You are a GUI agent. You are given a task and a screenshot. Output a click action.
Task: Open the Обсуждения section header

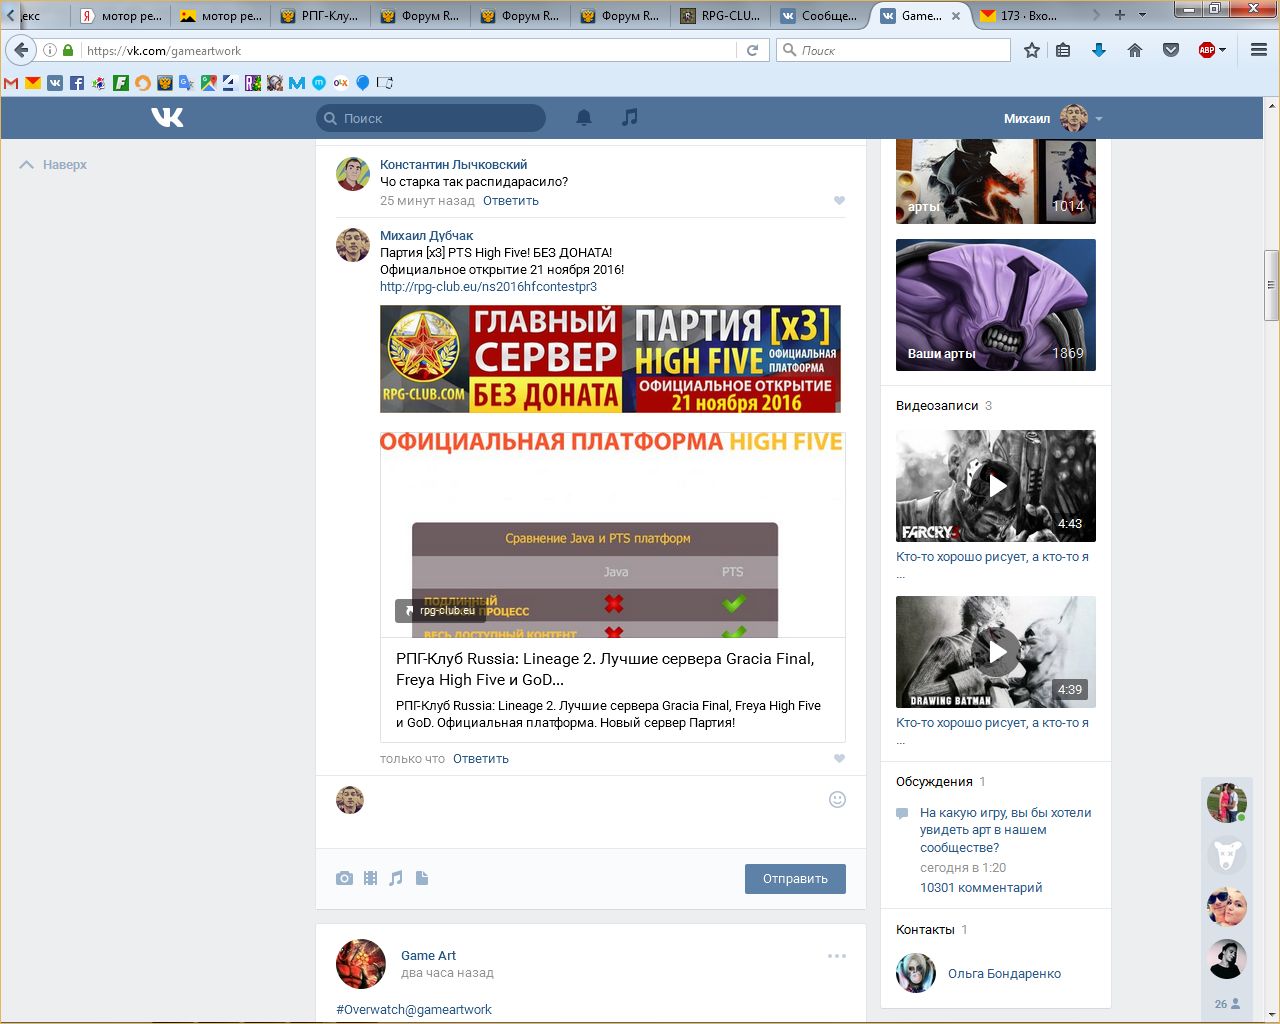[x=934, y=782]
